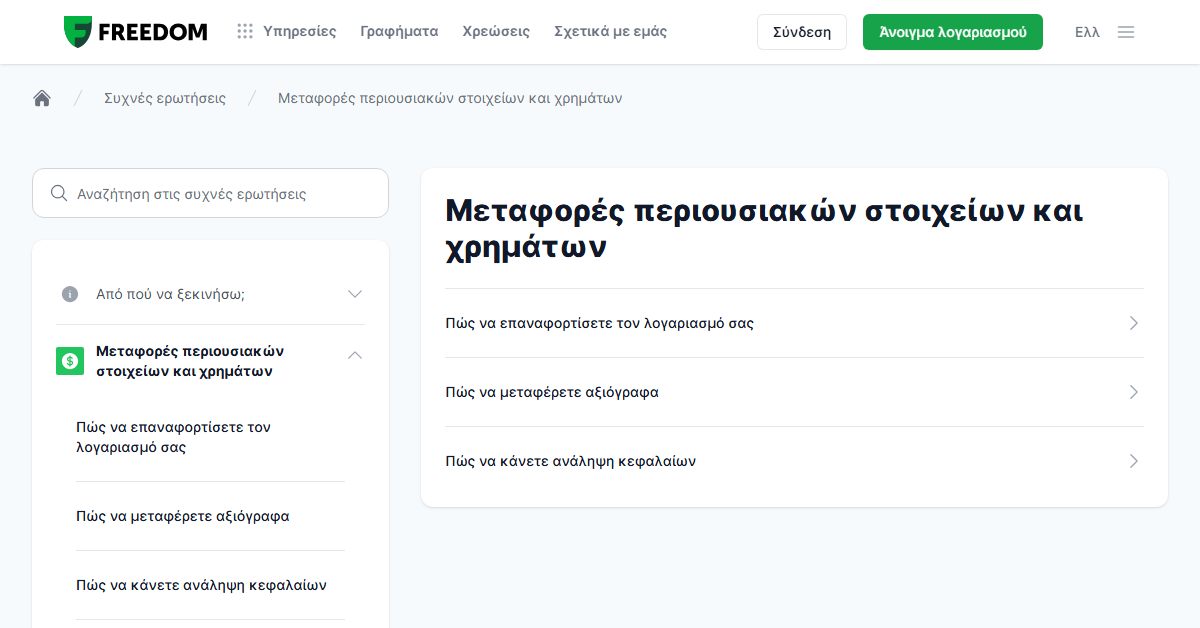Click the info icon beside Από πού να ξεκινήσω
Screen dimensions: 1200x628
click(70, 294)
